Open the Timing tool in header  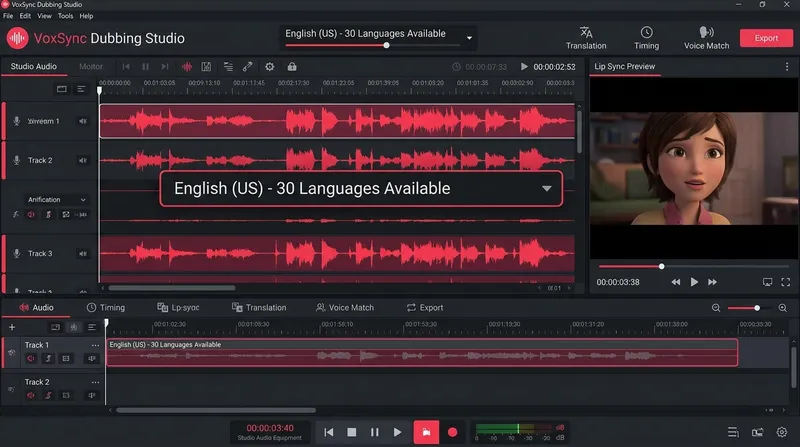pyautogui.click(x=646, y=38)
